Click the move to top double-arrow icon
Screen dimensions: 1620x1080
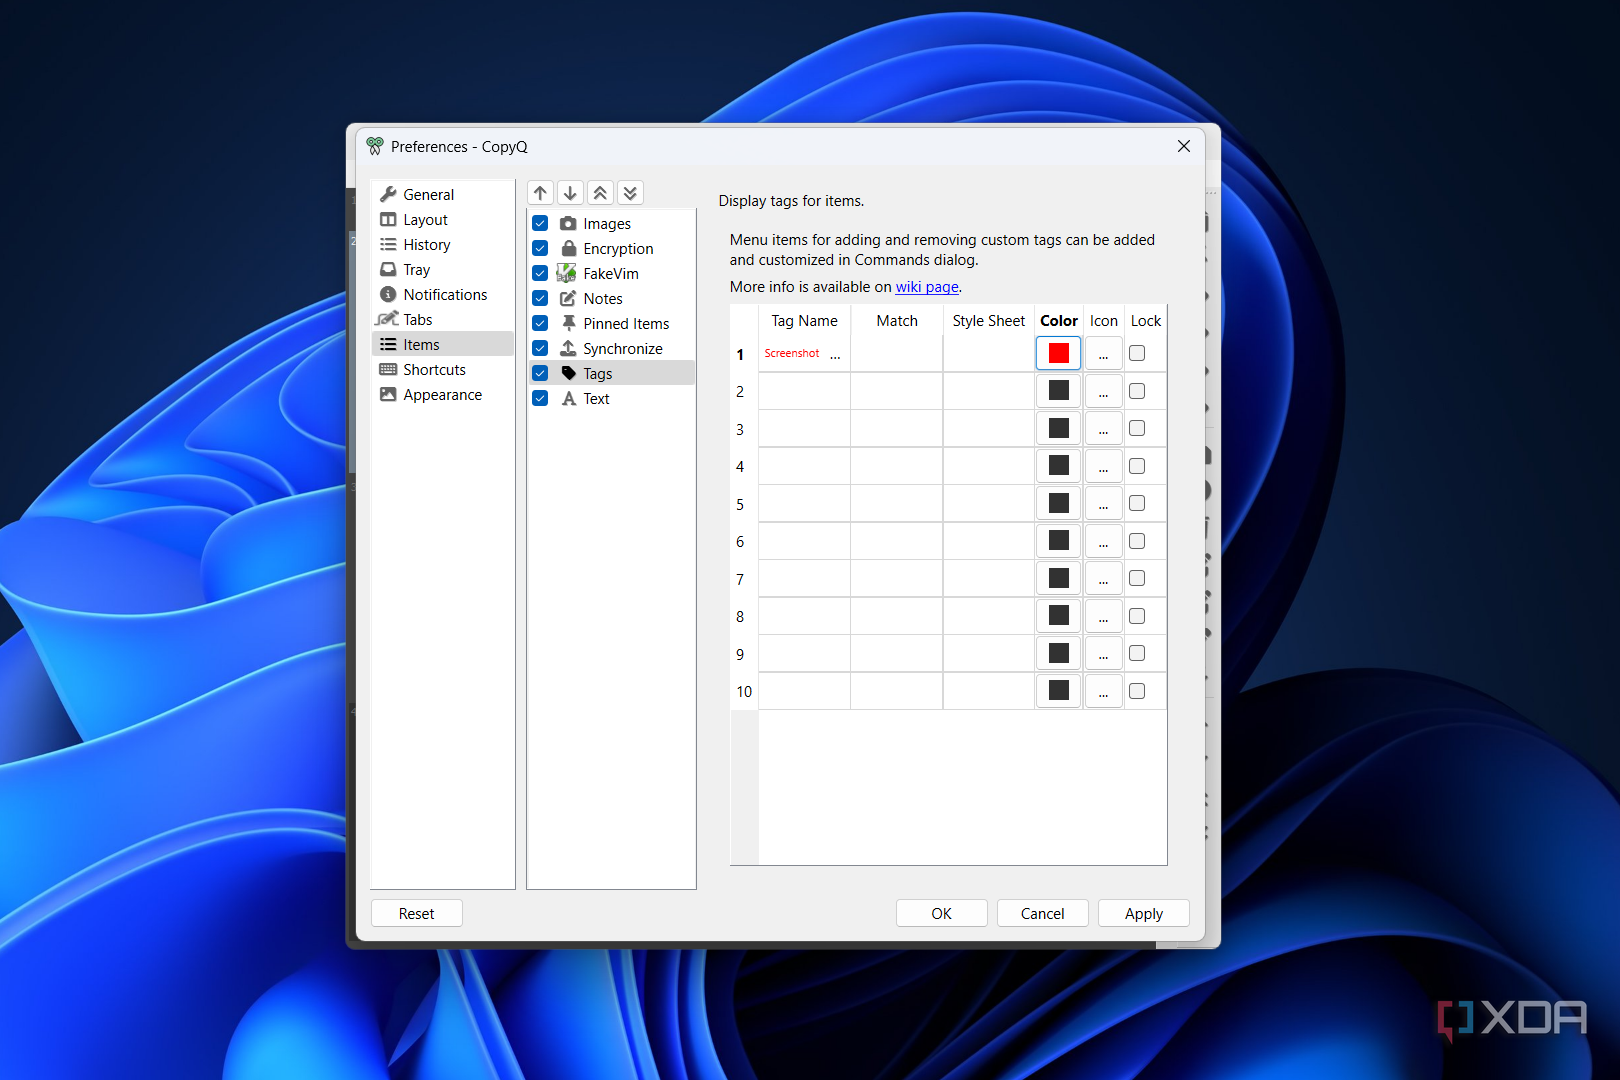(600, 193)
